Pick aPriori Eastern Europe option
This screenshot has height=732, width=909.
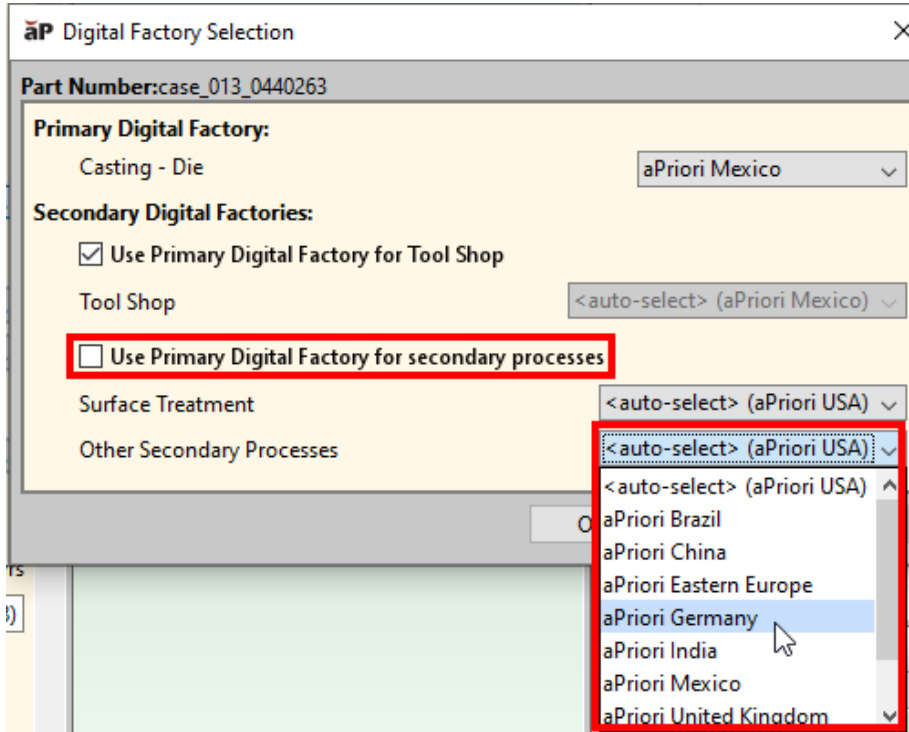coord(707,586)
